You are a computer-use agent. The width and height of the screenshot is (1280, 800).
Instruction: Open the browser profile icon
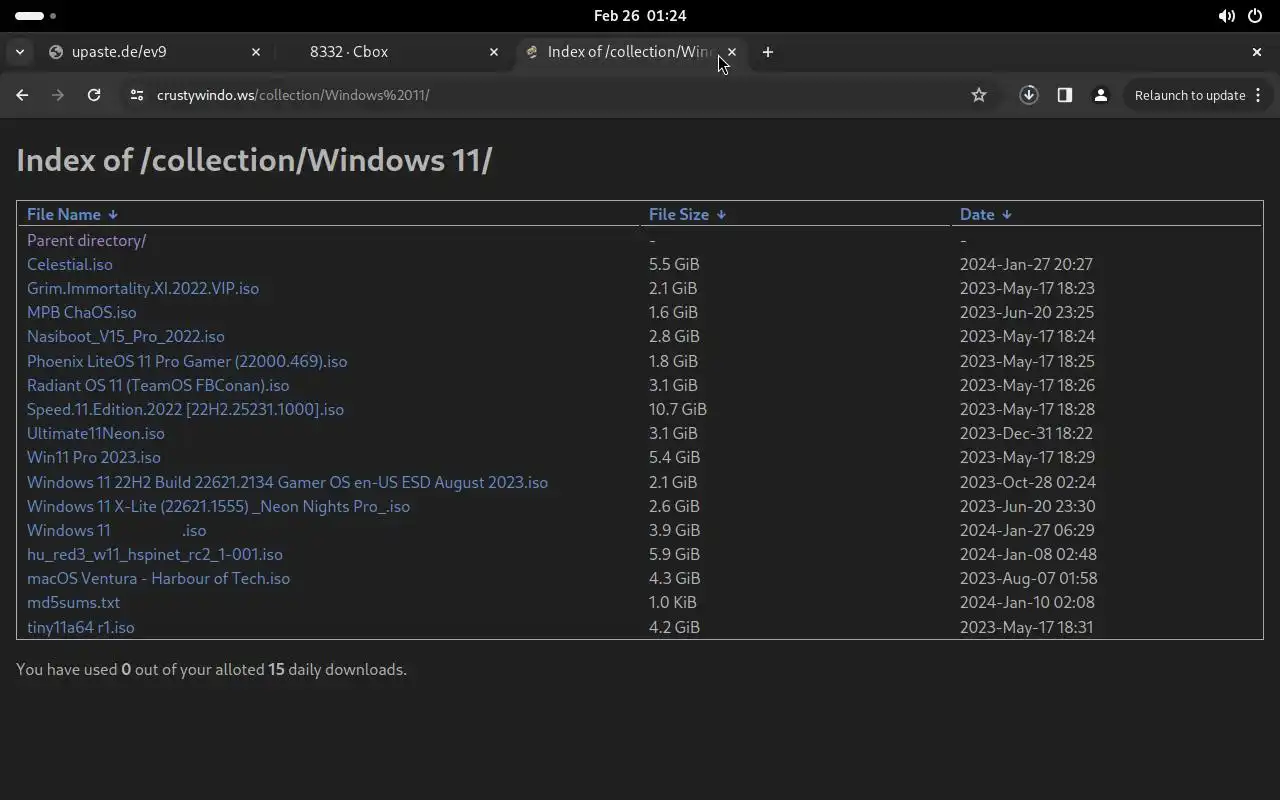(1100, 95)
